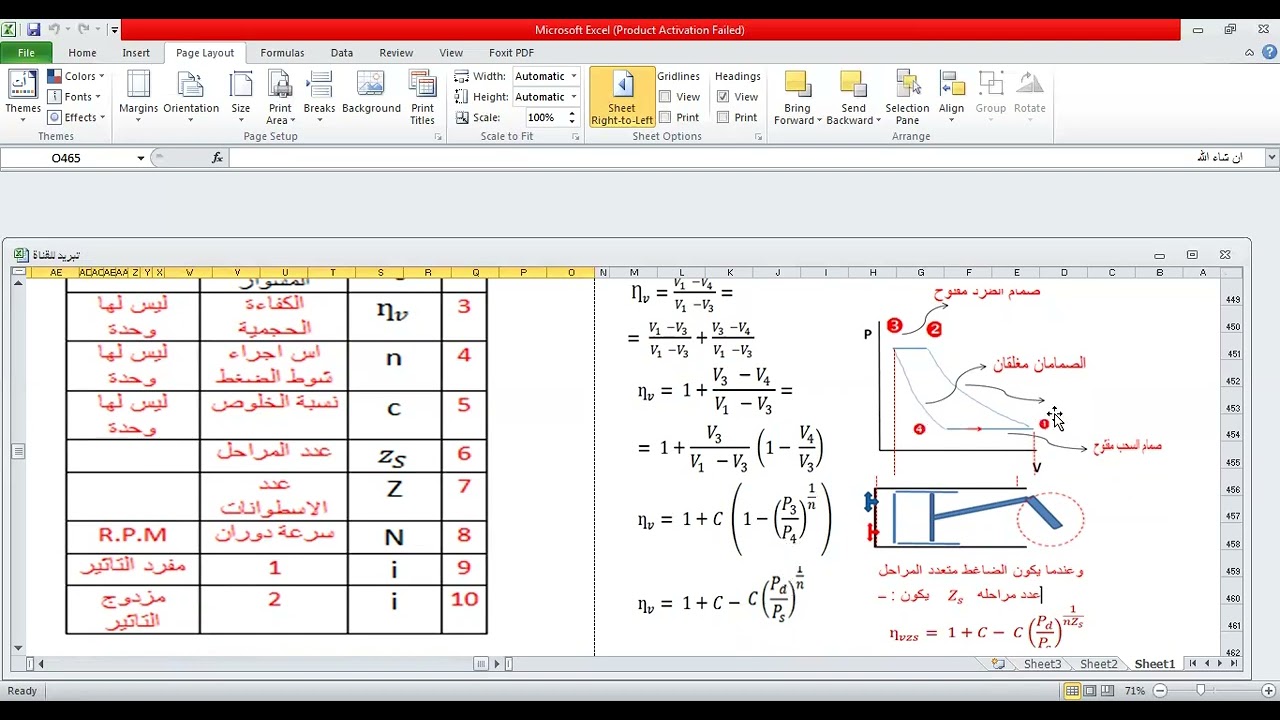This screenshot has height=720, width=1280.
Task: Open Customize Quick Access Toolbar dropdown
Action: 114,30
